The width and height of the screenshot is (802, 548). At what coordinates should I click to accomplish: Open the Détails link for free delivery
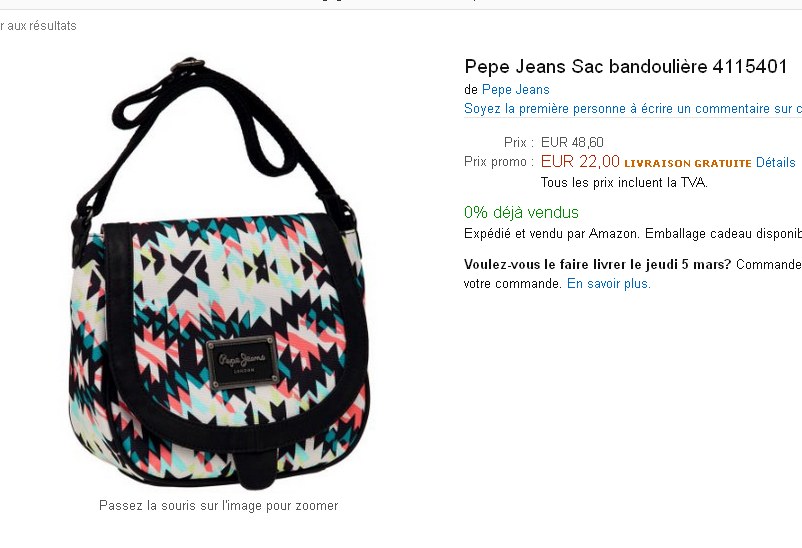coord(775,163)
